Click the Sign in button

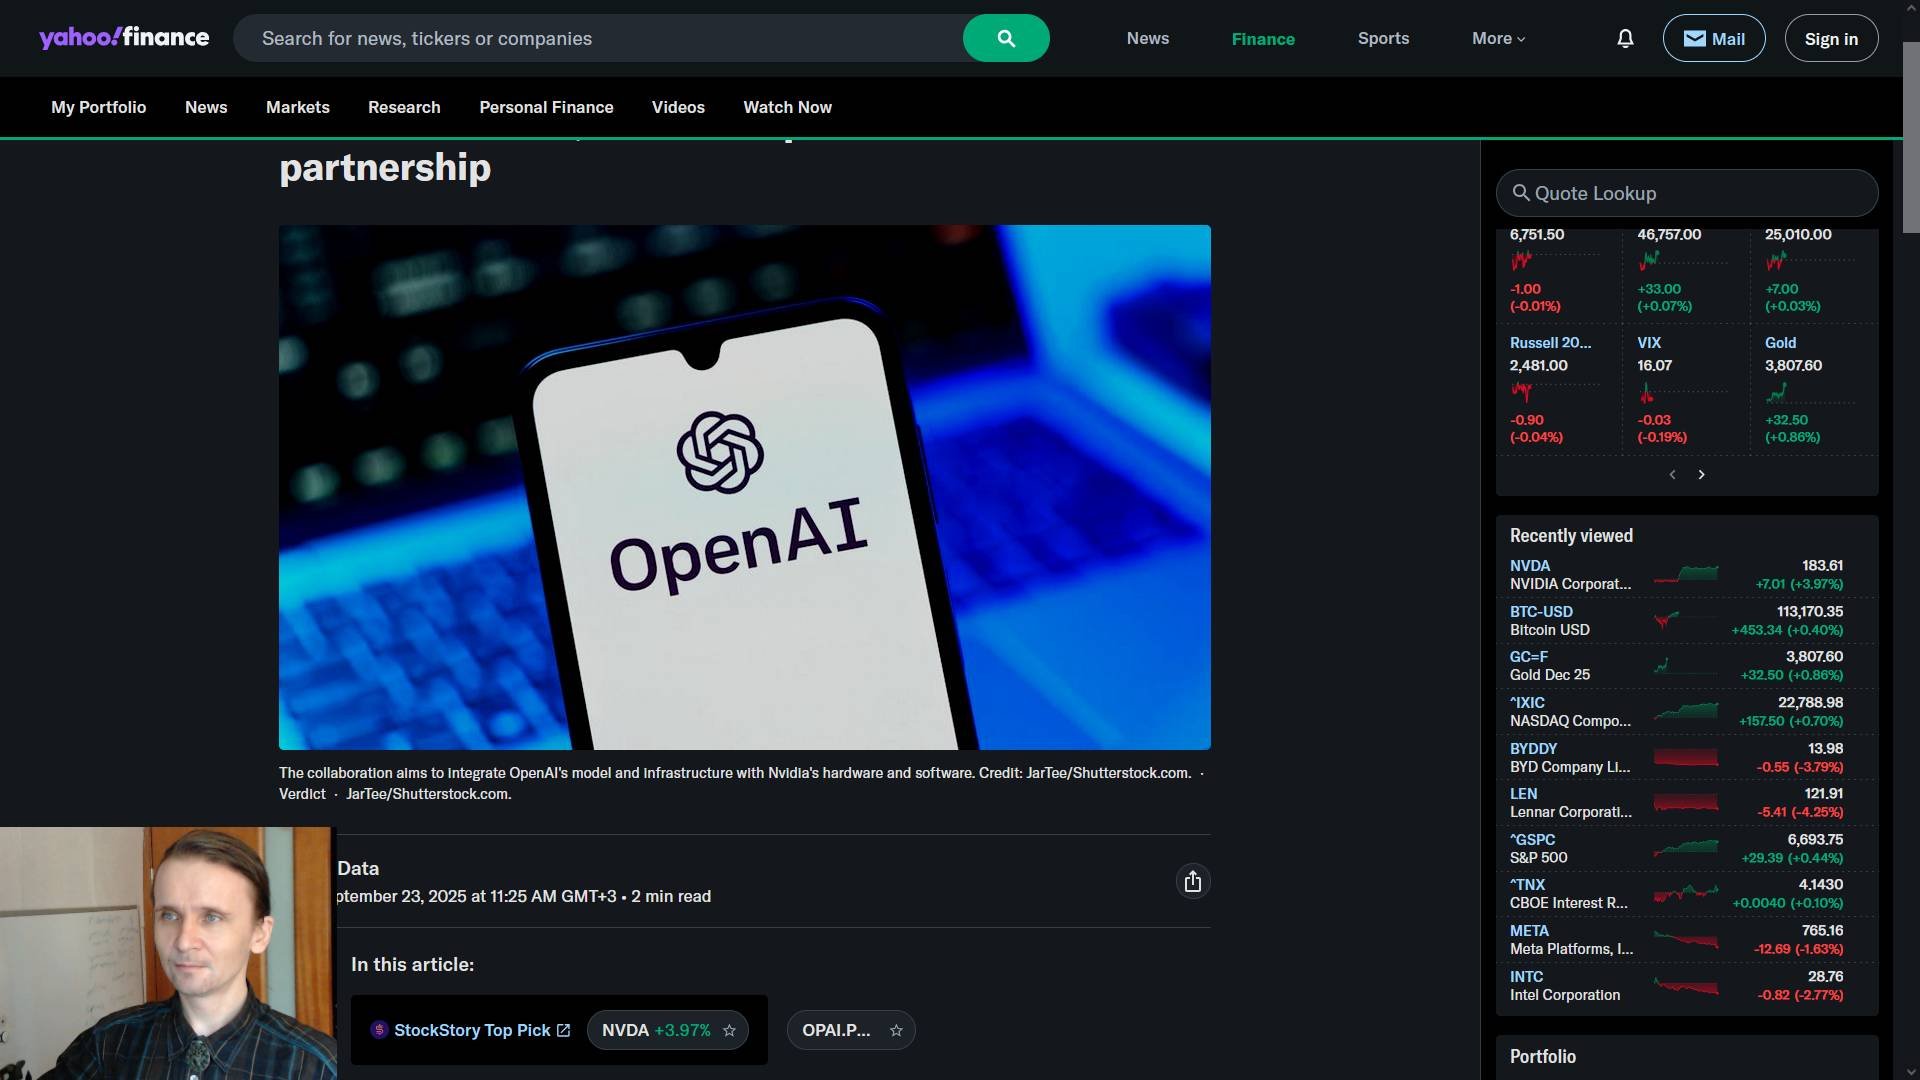pos(1830,39)
